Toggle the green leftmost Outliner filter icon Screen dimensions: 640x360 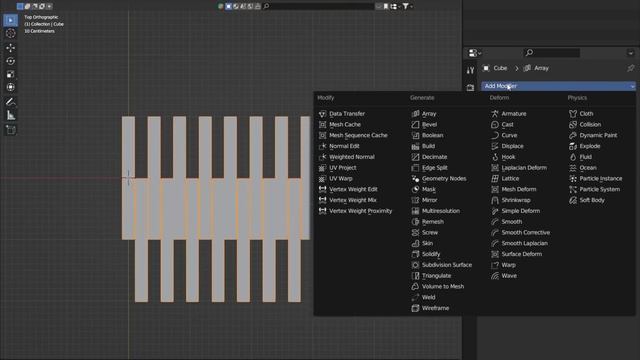[221, 6]
